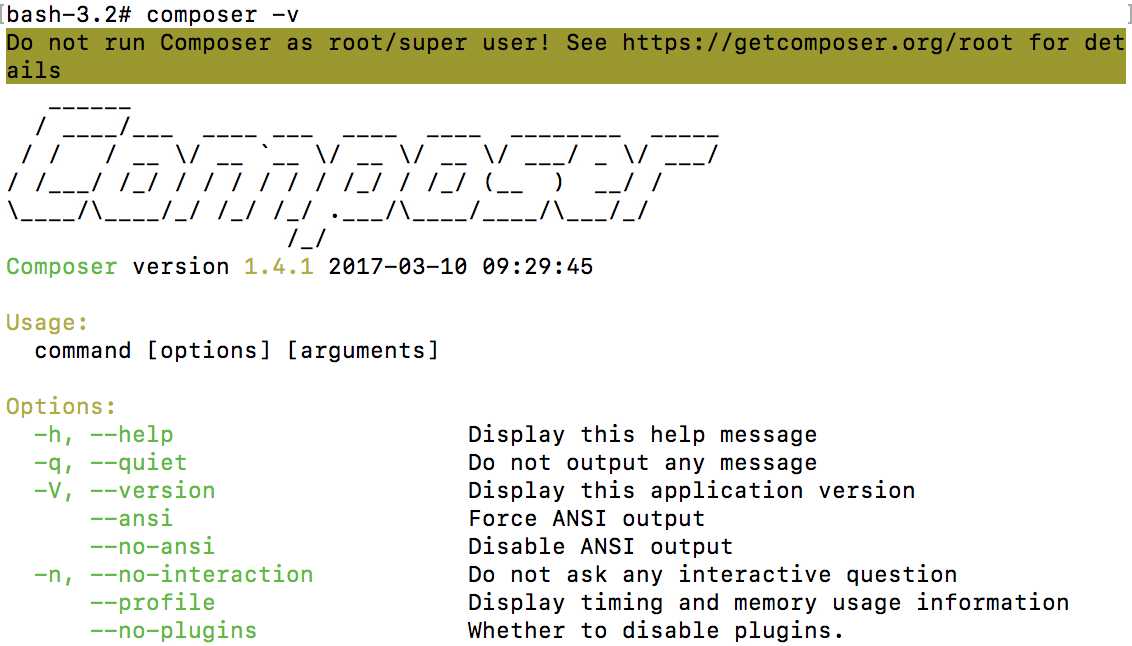
Task: Click the "-V," short option flag
Action: pos(53,491)
